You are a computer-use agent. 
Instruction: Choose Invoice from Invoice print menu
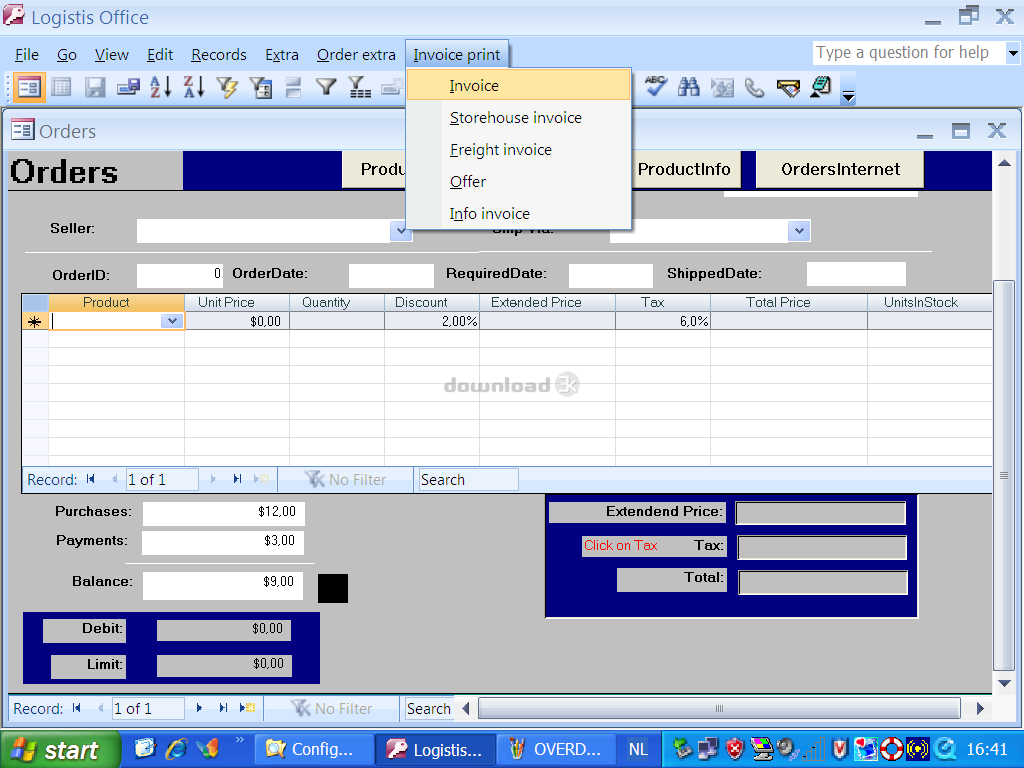519,86
